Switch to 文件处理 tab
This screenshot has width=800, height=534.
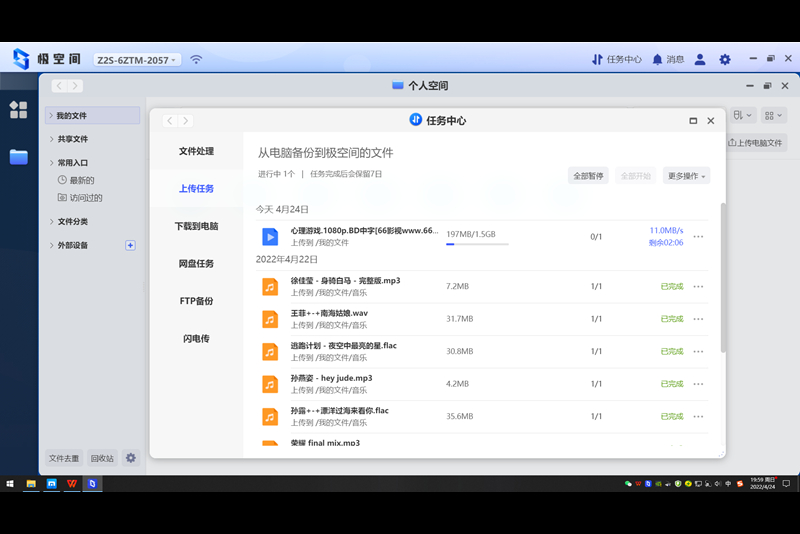tap(196, 151)
